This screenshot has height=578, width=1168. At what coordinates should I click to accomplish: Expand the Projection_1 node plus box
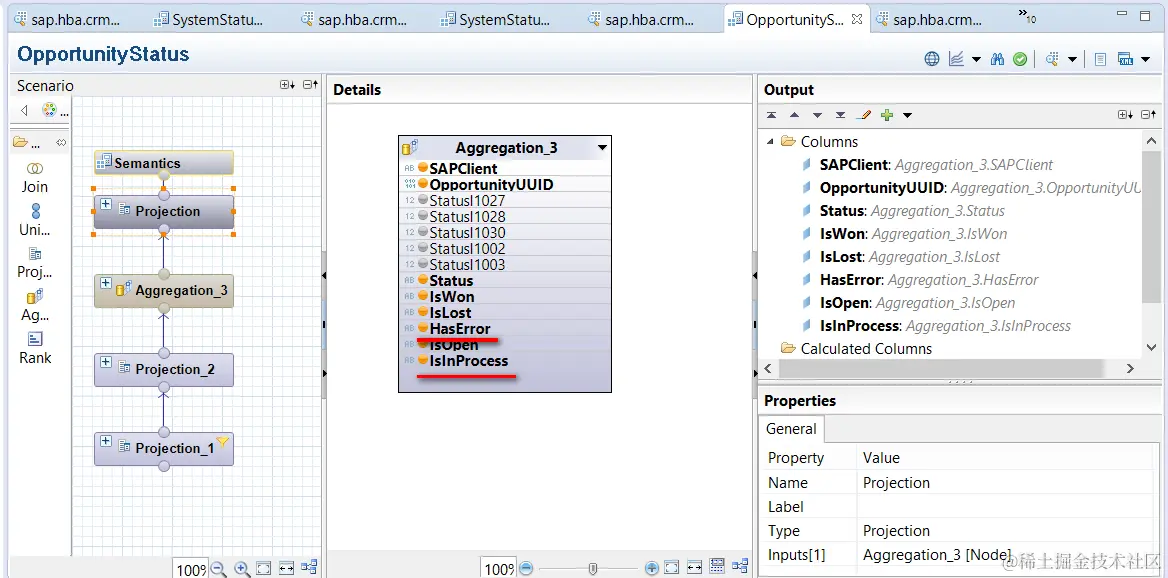tap(106, 441)
